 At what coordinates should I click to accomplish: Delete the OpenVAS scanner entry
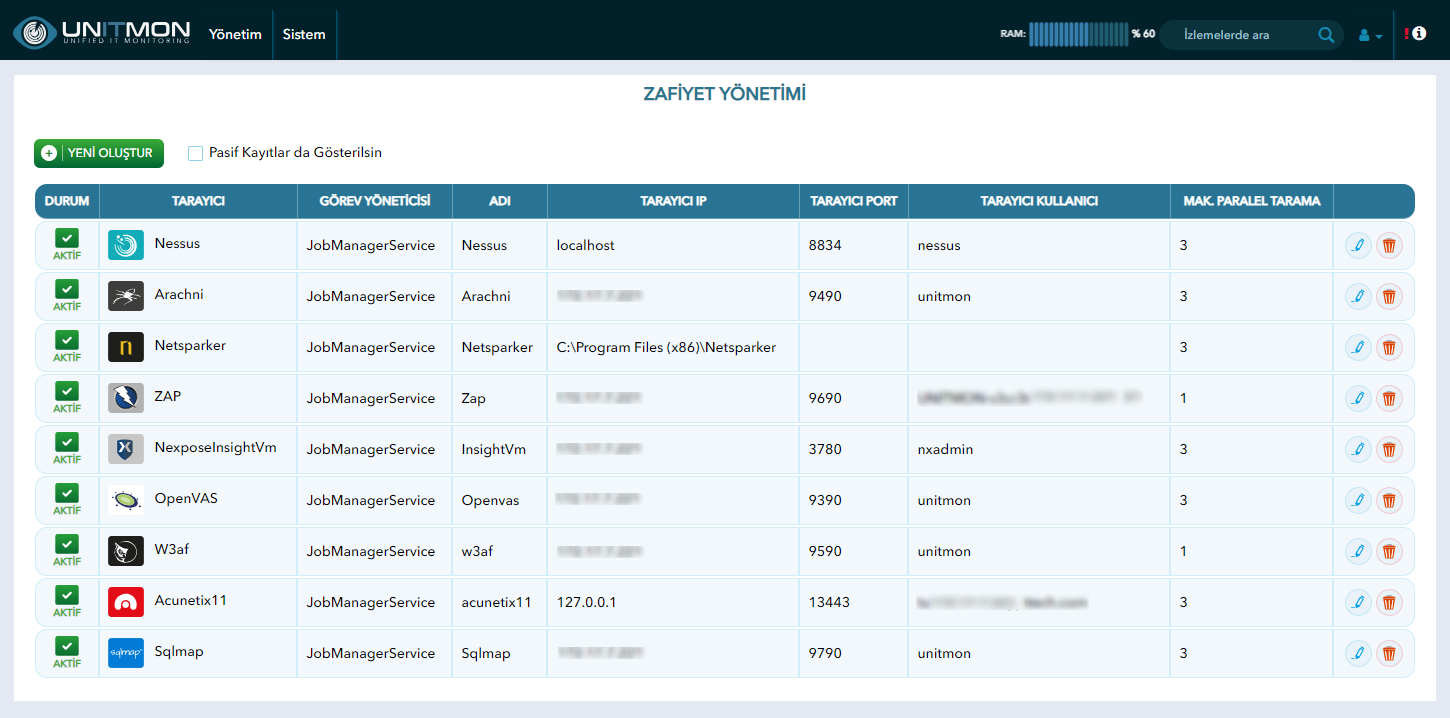pos(1389,500)
